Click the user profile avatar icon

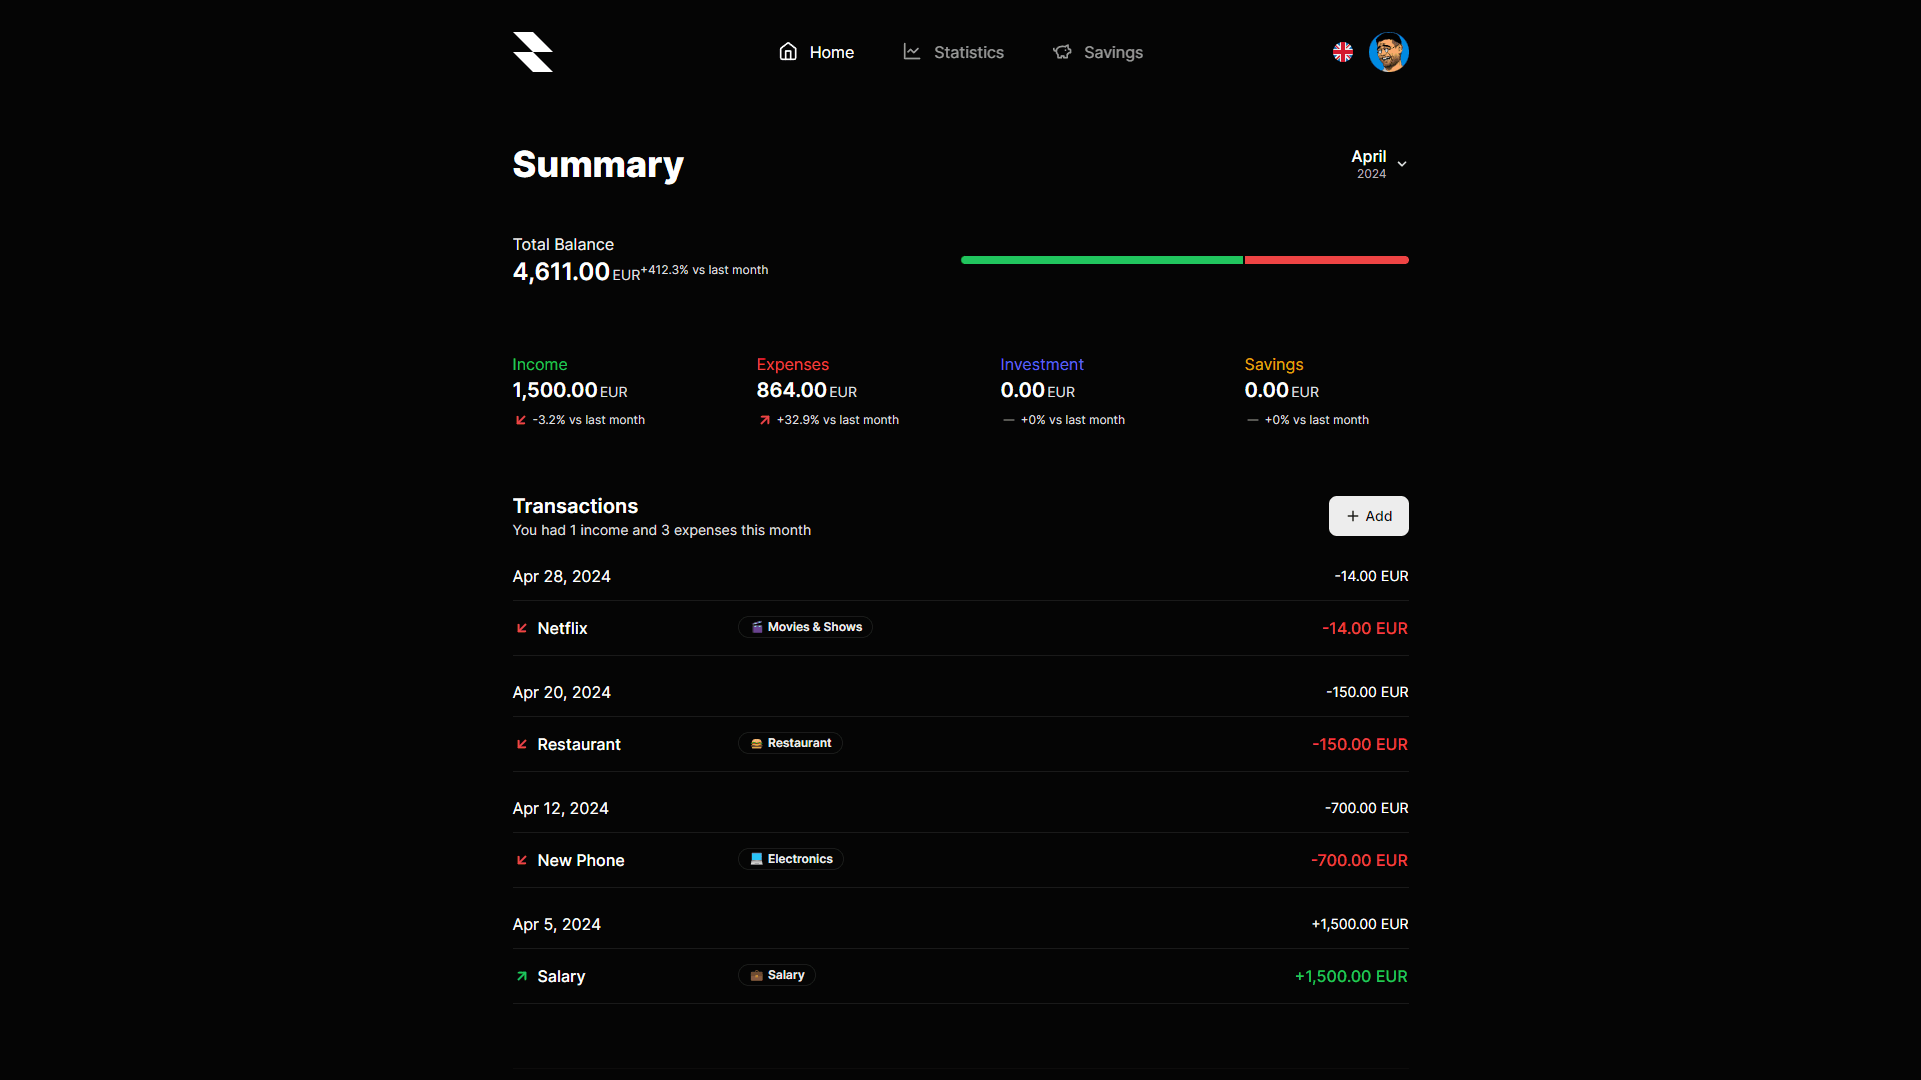coord(1389,53)
